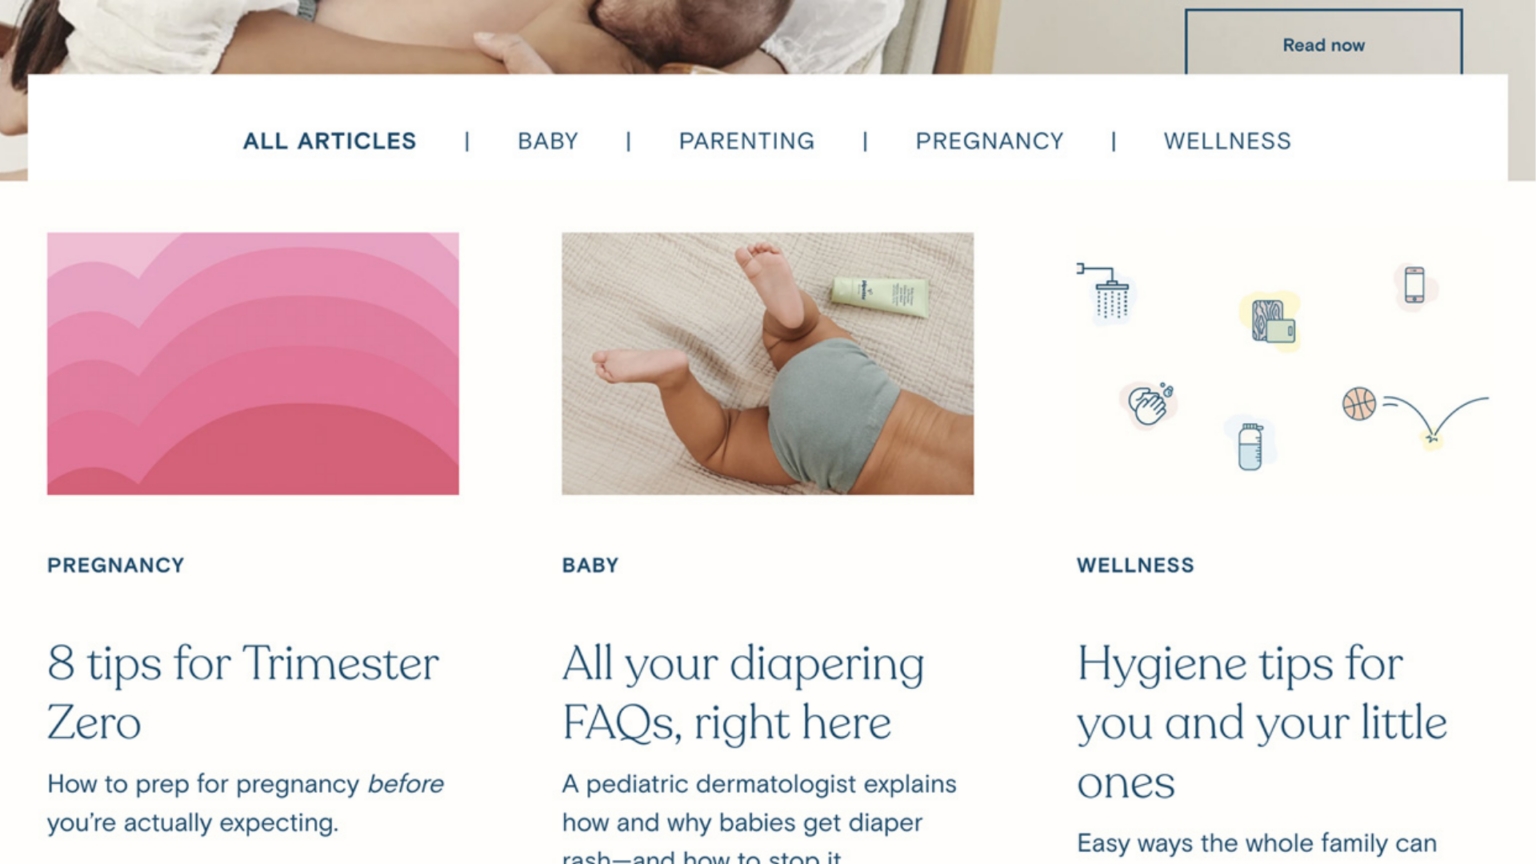Filter articles by Pregnancy tab
1536x864 pixels.
pos(990,141)
